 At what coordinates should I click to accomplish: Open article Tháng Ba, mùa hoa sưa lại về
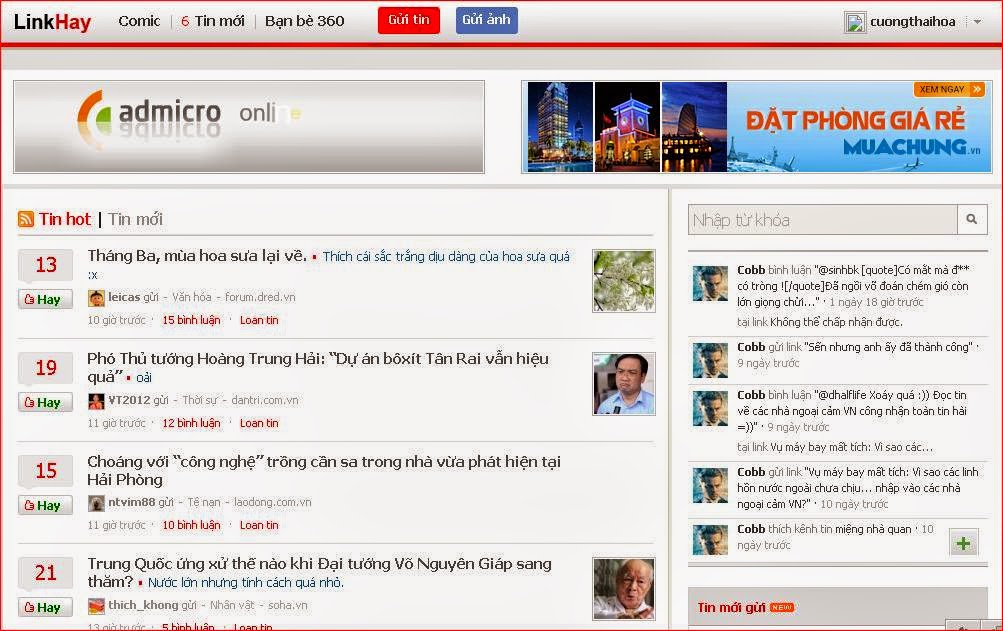click(x=197, y=256)
